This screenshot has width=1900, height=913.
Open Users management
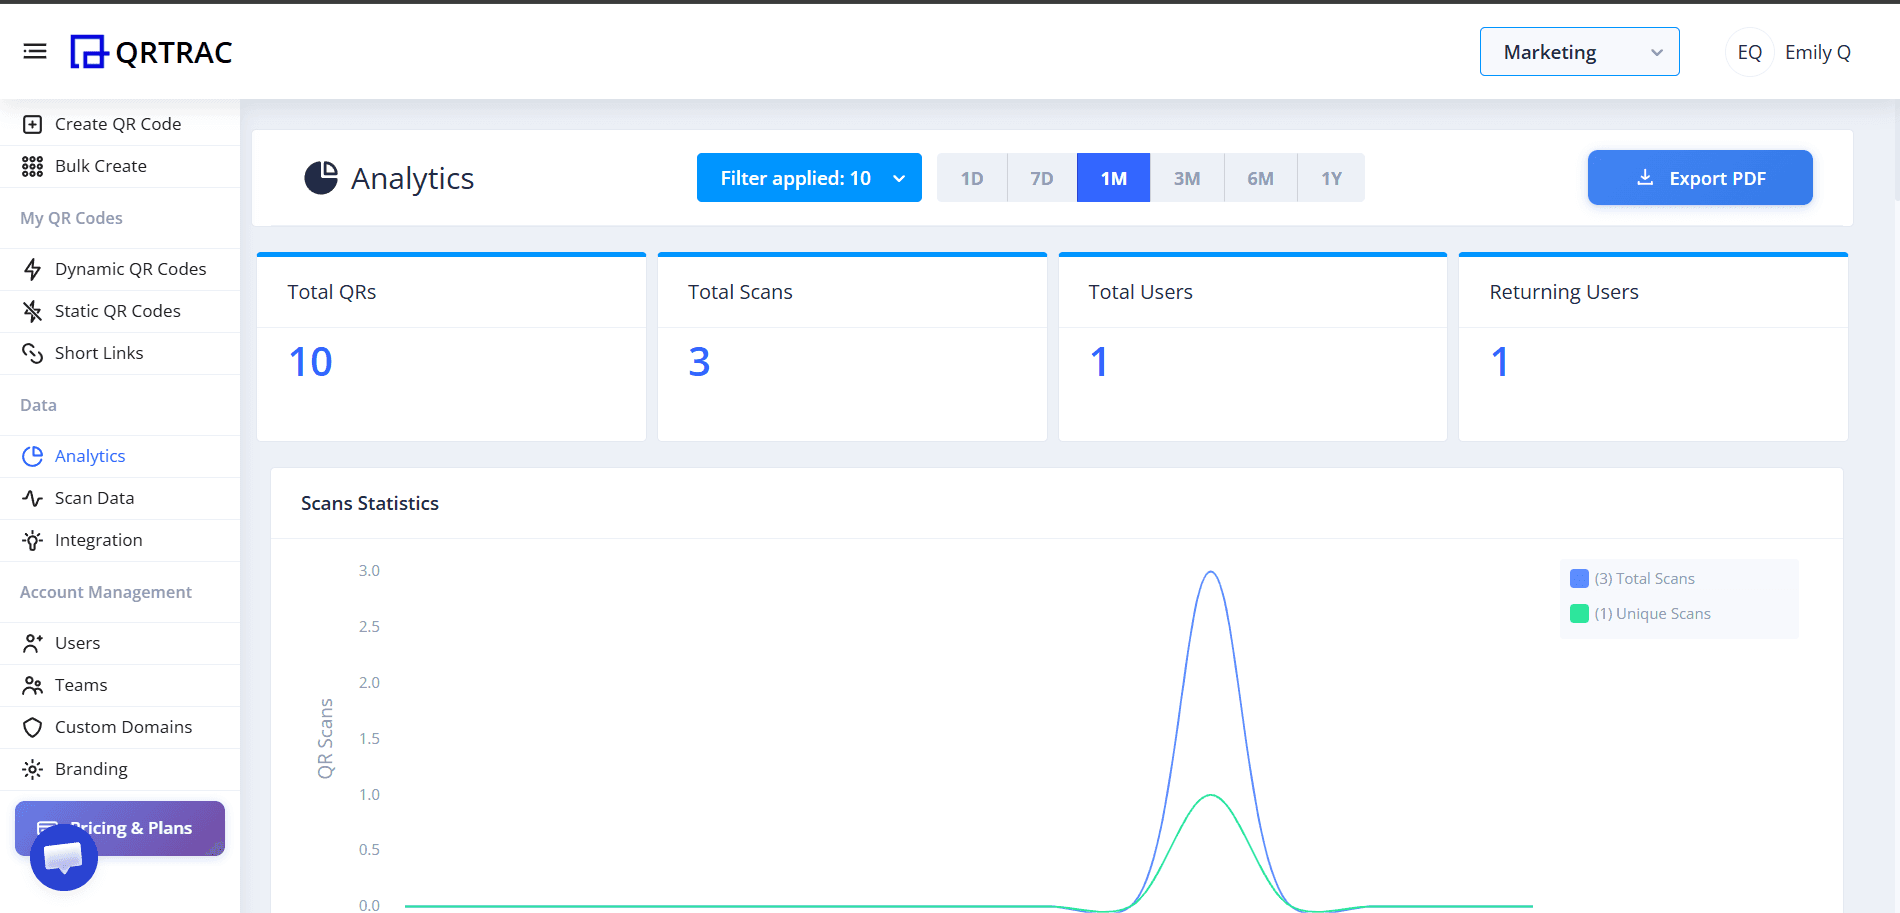(x=78, y=643)
